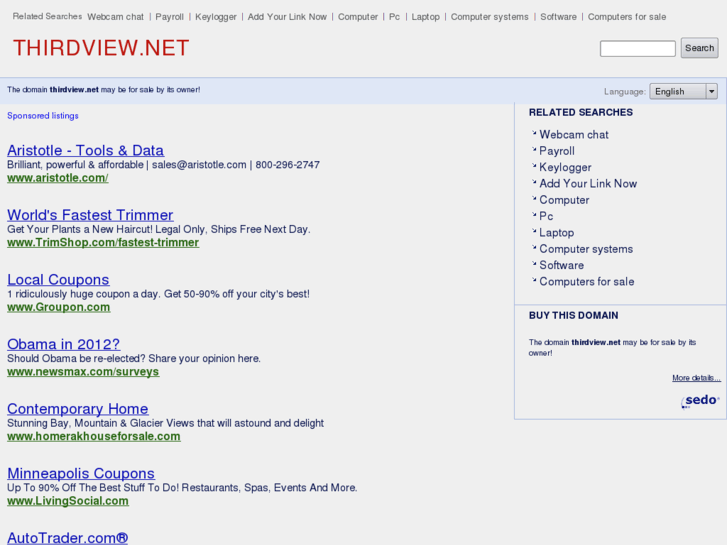The image size is (727, 545).
Task: Click 'Up To 90% Off' description text
Action: pyautogui.click(x=182, y=487)
